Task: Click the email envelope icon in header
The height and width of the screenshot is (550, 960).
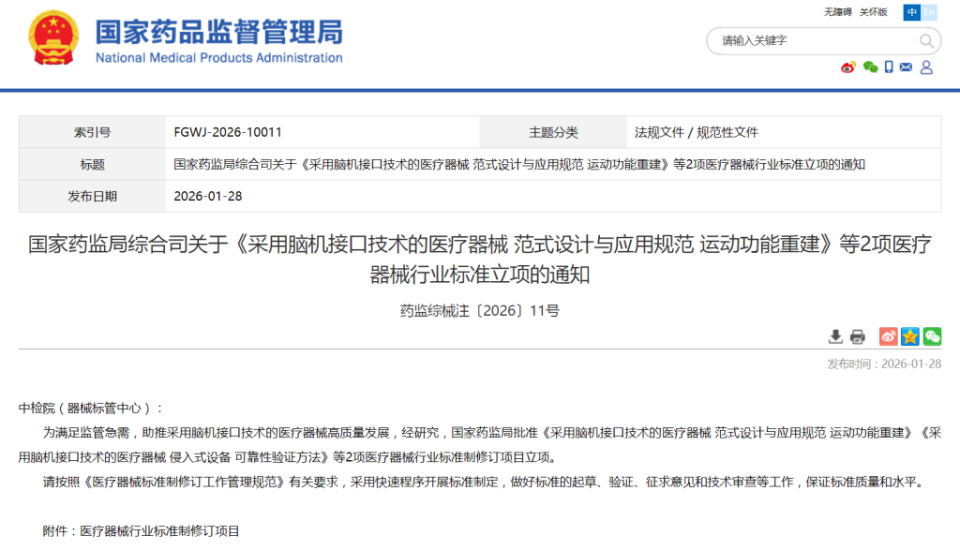Action: 906,67
